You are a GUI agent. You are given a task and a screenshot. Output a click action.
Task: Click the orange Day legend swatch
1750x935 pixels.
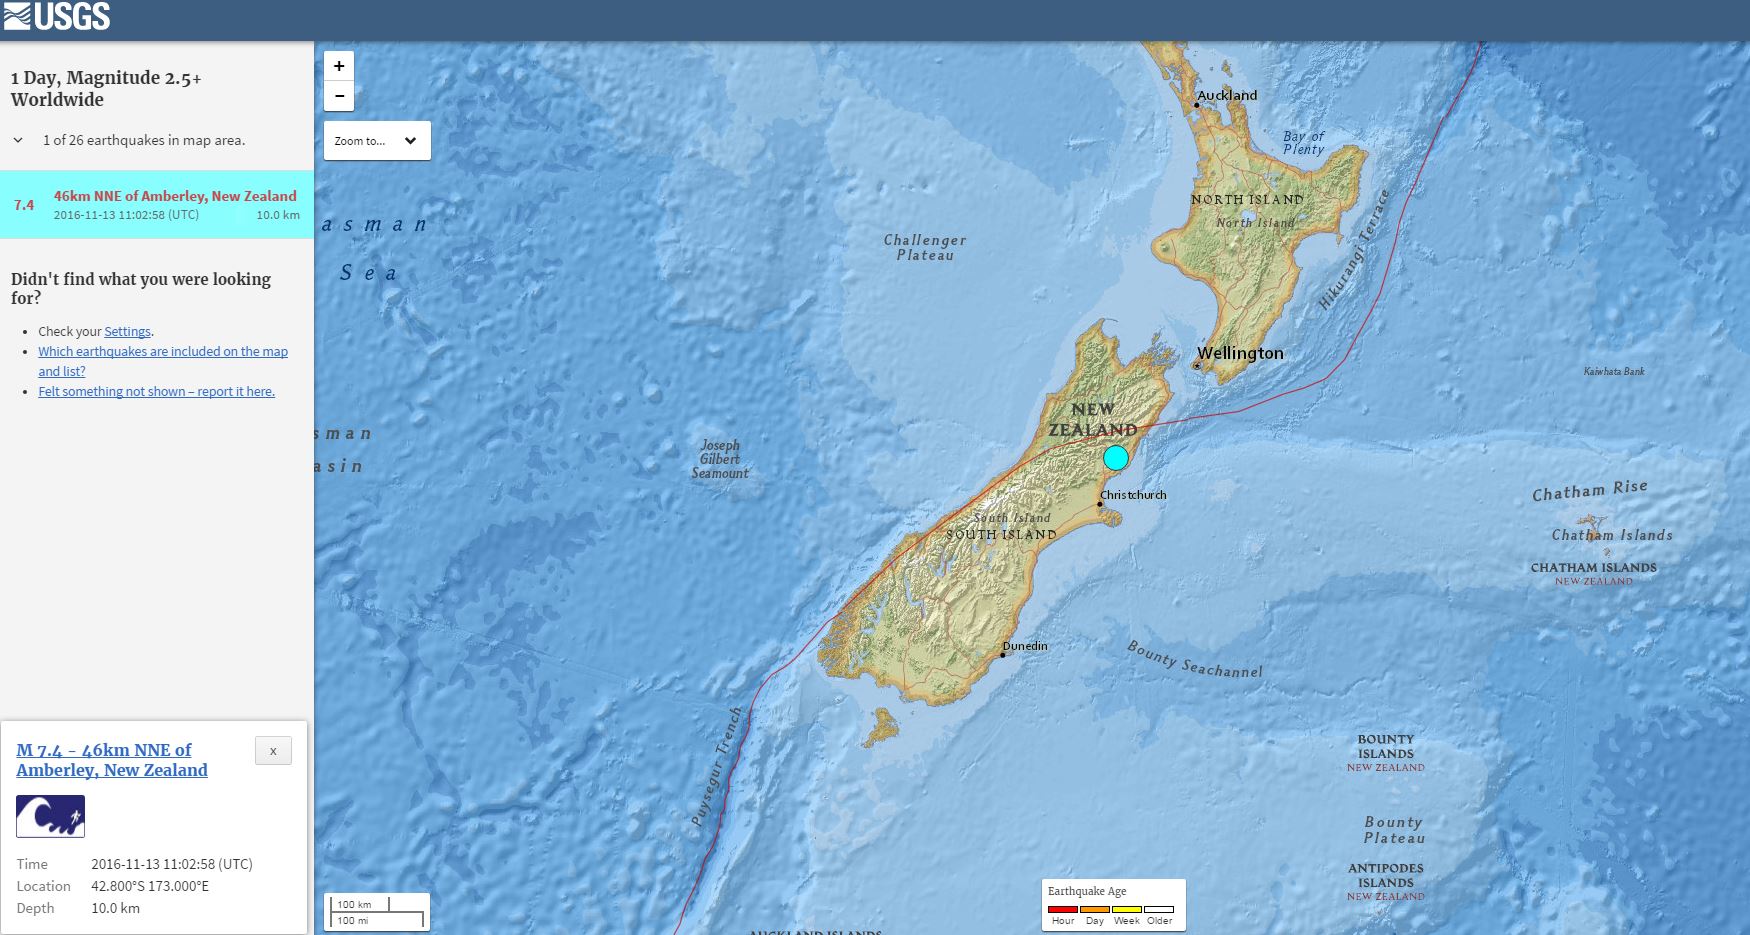coord(1095,909)
